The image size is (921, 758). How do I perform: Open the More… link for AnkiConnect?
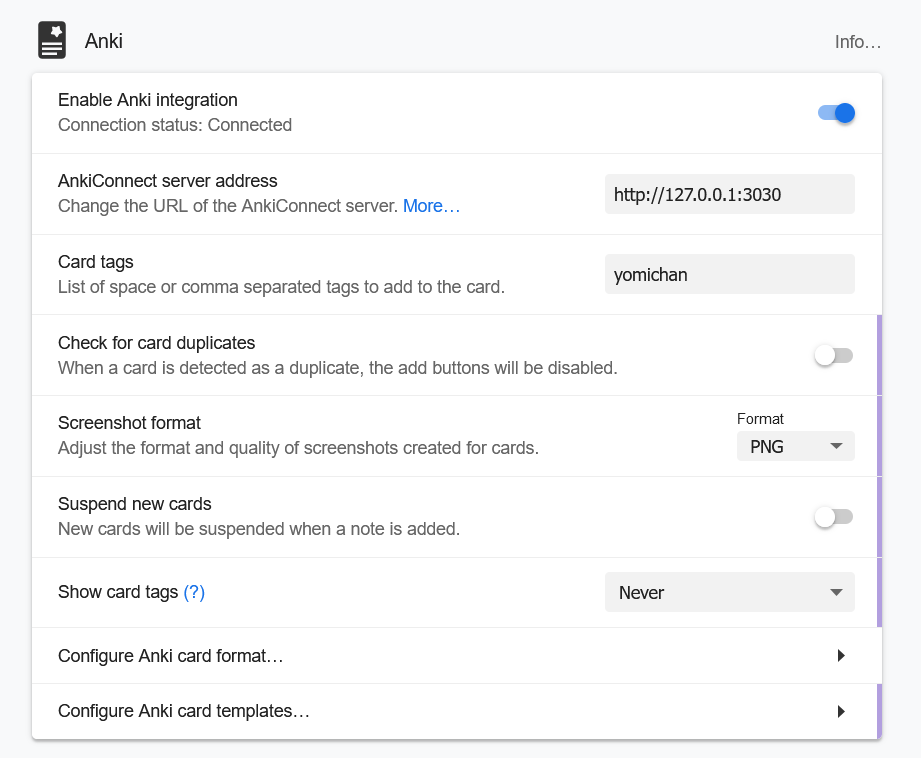click(x=431, y=206)
